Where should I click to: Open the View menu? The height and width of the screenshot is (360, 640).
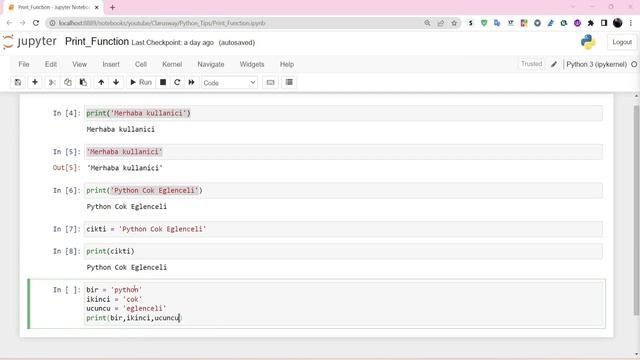click(80, 64)
